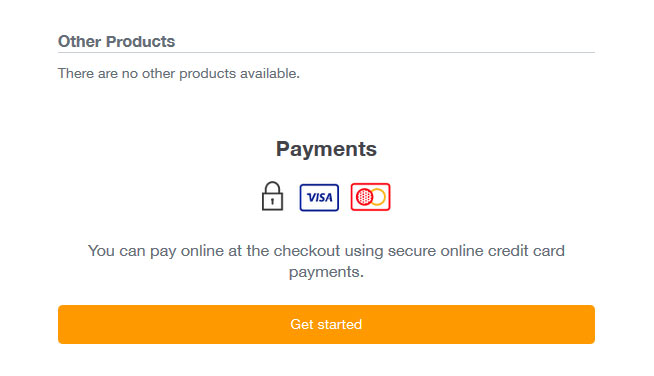The image size is (654, 376).
Task: Click the Payments heading
Action: pos(326,149)
